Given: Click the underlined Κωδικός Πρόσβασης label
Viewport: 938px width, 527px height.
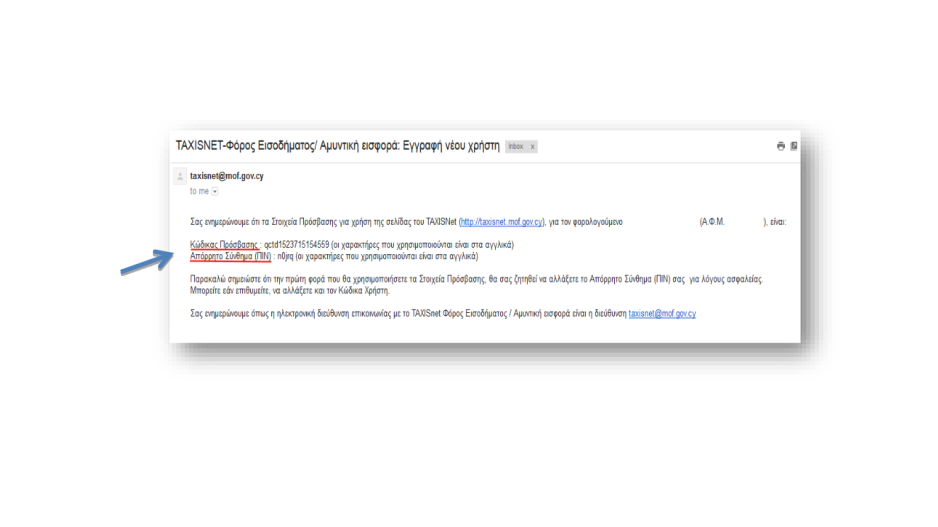Looking at the screenshot, I should click(x=224, y=244).
